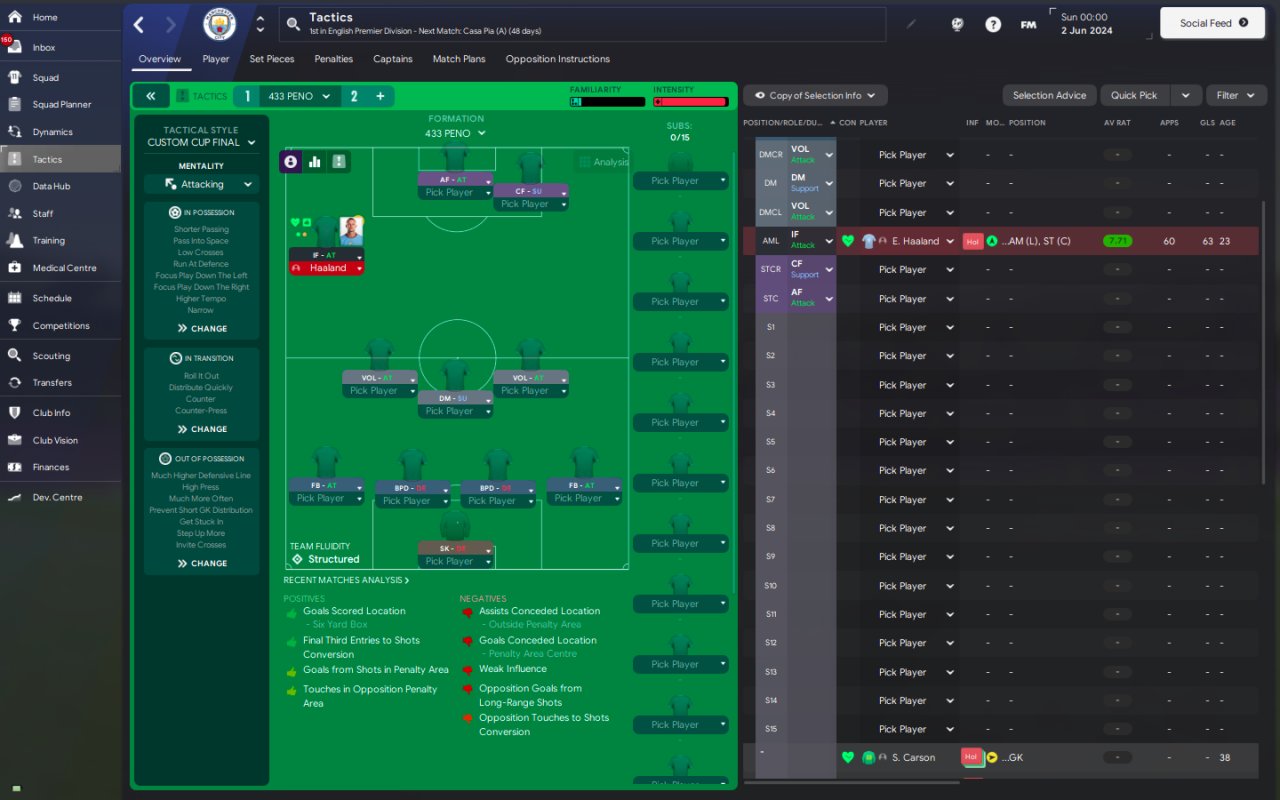Open the Recent Matches Analysis link
The image size is (1280, 800).
coord(346,580)
